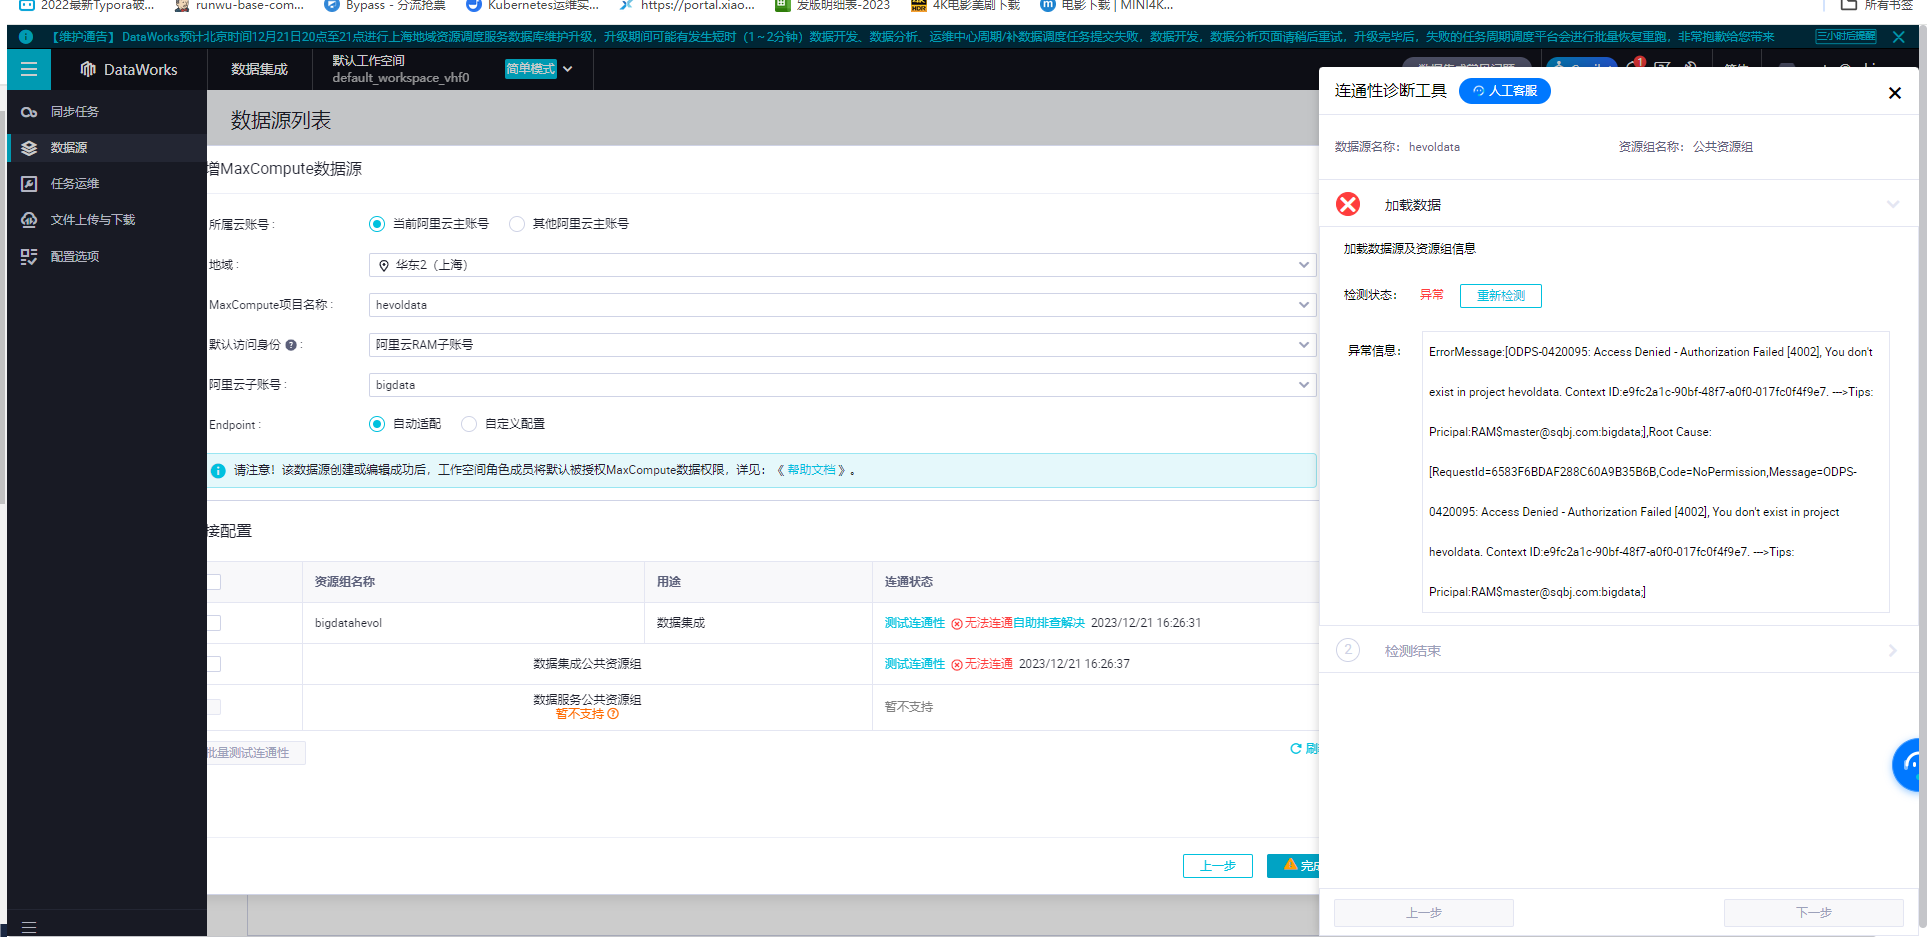This screenshot has height=937, width=1927.
Task: Select 其他阿里云主账号 radio option
Action: point(517,224)
